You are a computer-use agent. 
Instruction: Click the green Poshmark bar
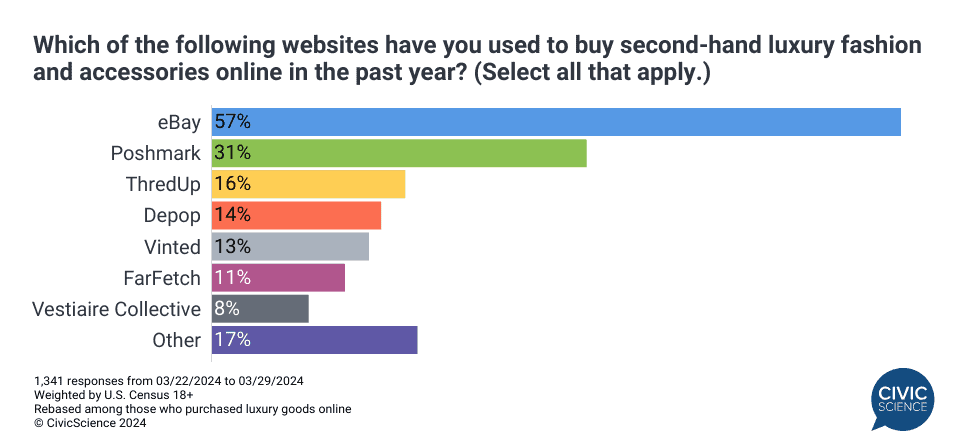pyautogui.click(x=399, y=153)
